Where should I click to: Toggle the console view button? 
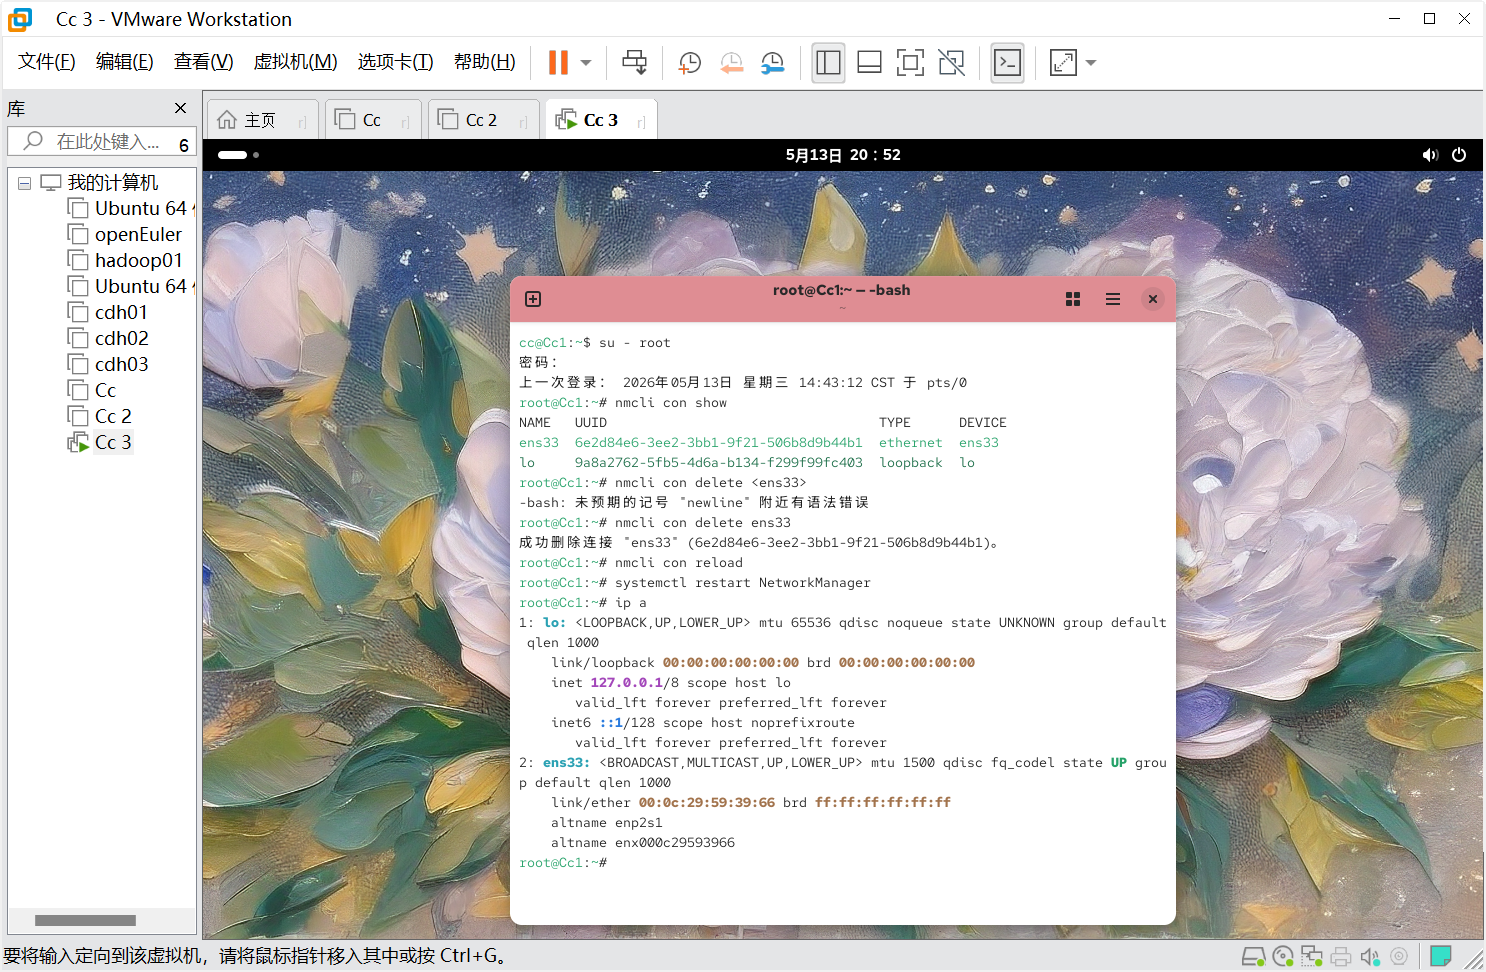click(x=1007, y=63)
